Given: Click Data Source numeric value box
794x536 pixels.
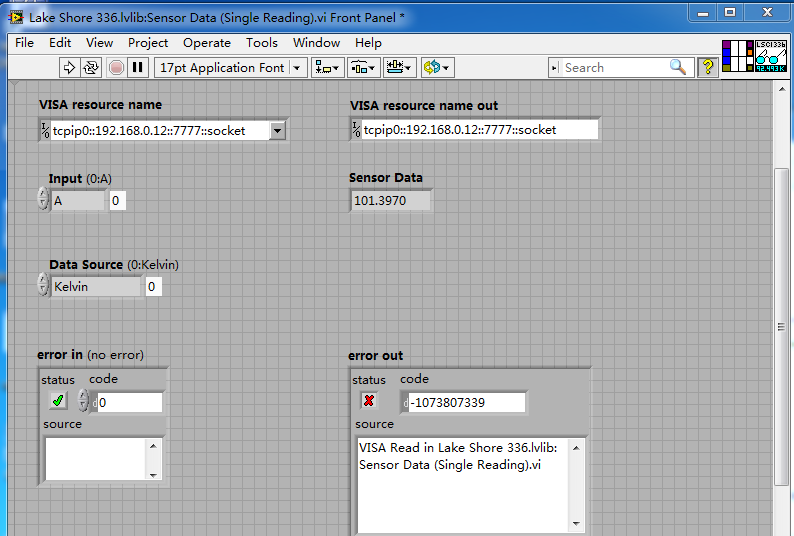Looking at the screenshot, I should click(x=153, y=287).
